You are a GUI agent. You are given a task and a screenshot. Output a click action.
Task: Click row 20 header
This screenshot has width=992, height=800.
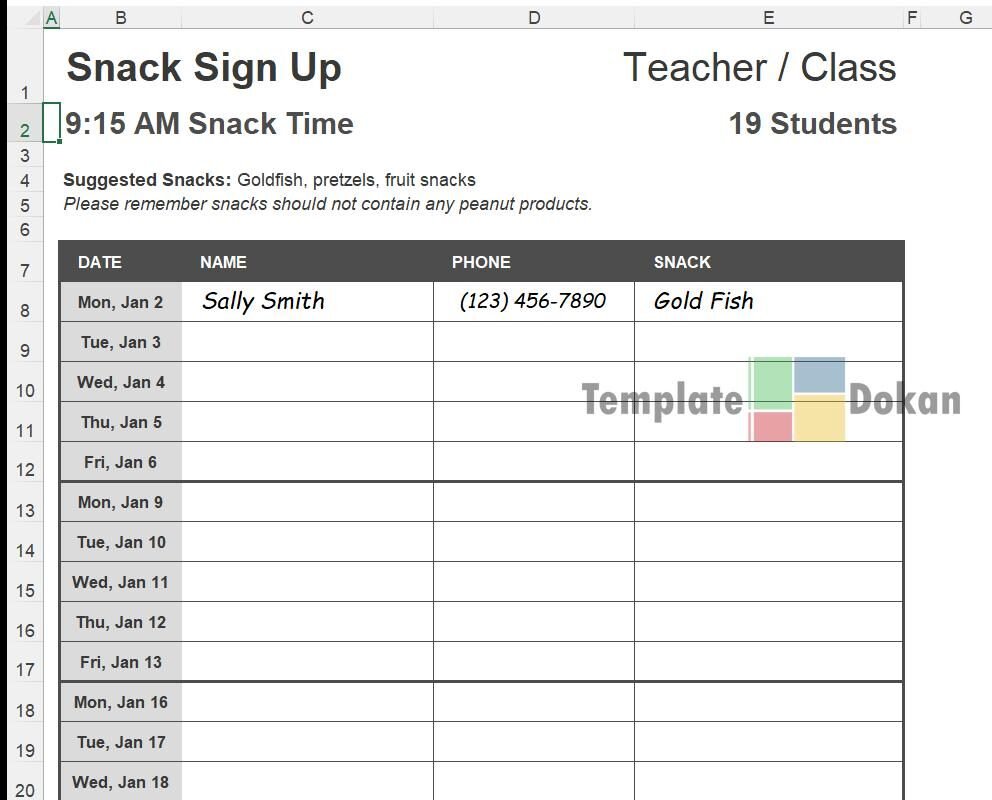click(x=25, y=790)
